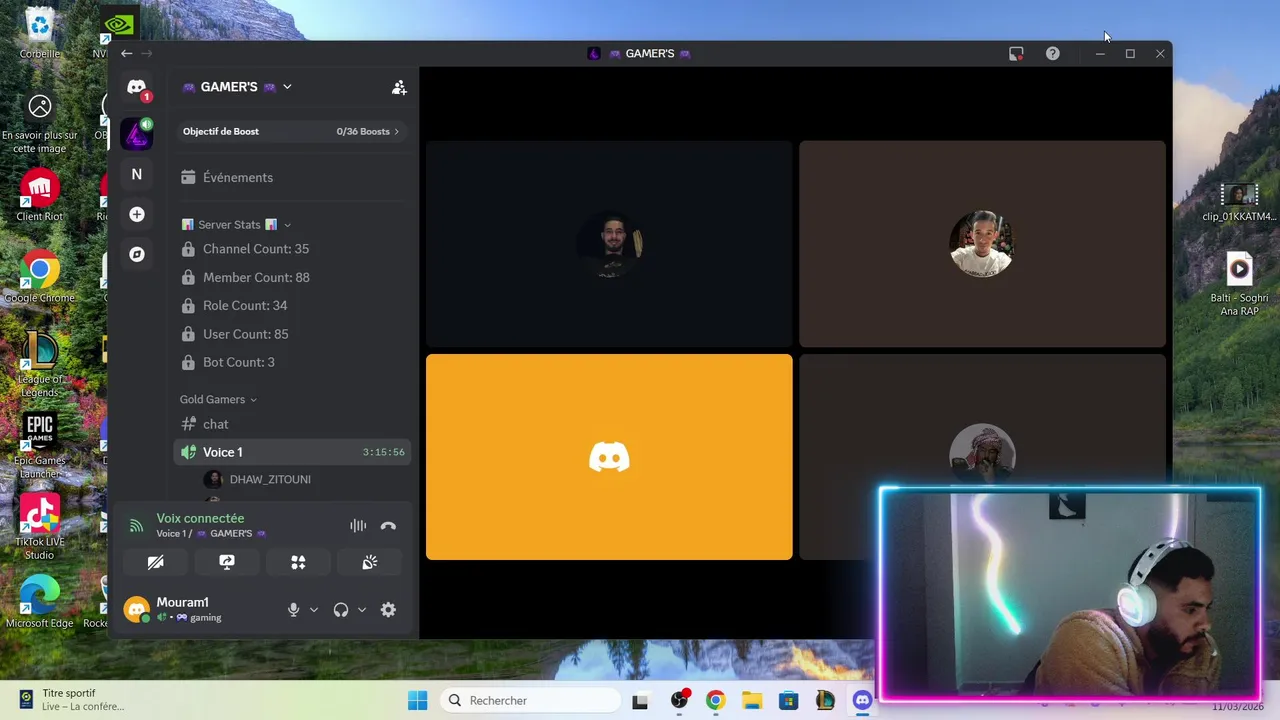Open Task View in the taskbar
The width and height of the screenshot is (1280, 720).
[640, 700]
